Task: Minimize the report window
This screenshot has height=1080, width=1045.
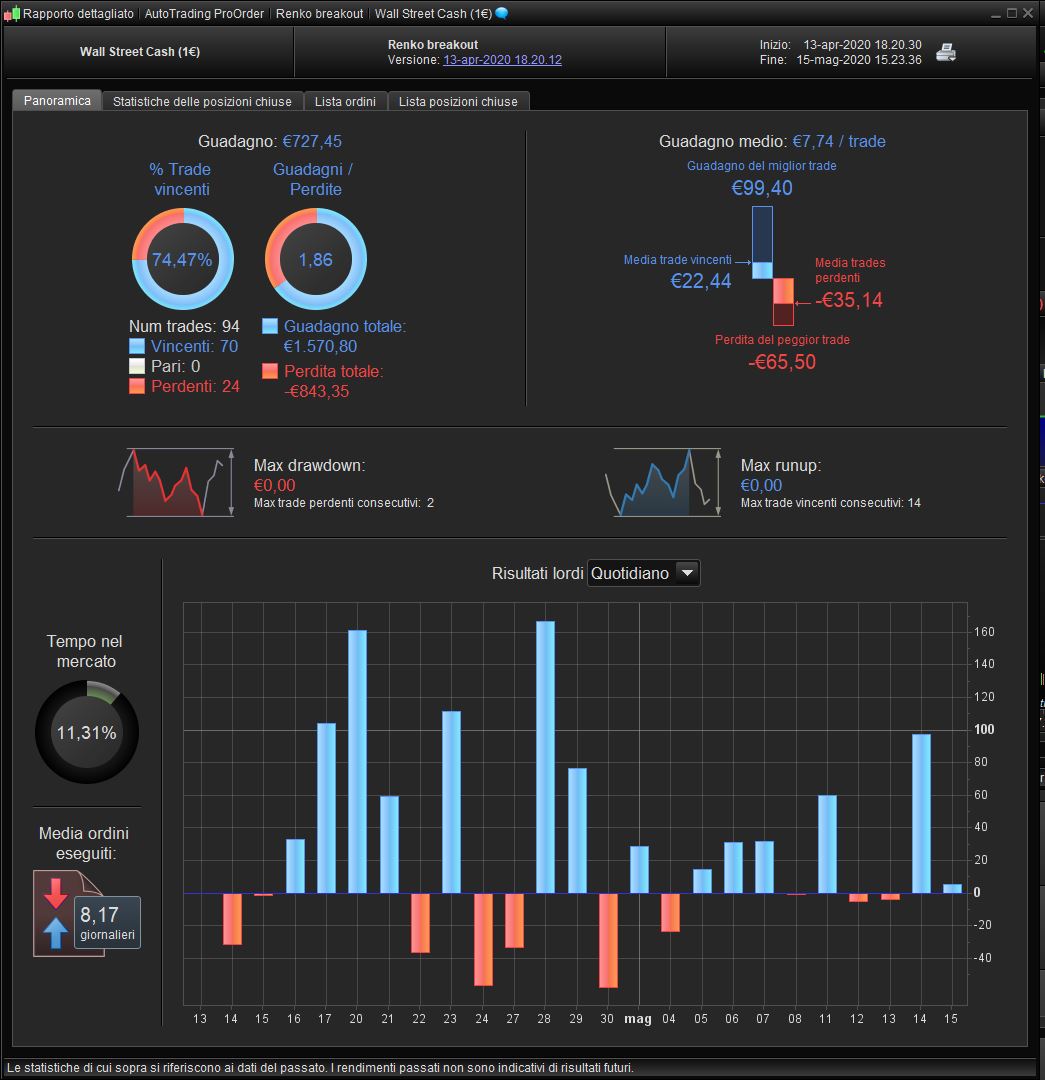Action: coord(995,13)
